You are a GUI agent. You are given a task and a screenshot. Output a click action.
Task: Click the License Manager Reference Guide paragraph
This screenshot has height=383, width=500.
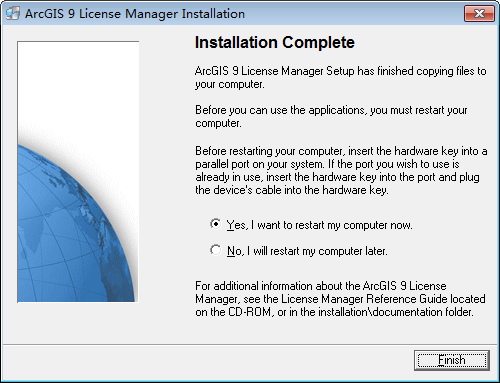pyautogui.click(x=340, y=299)
